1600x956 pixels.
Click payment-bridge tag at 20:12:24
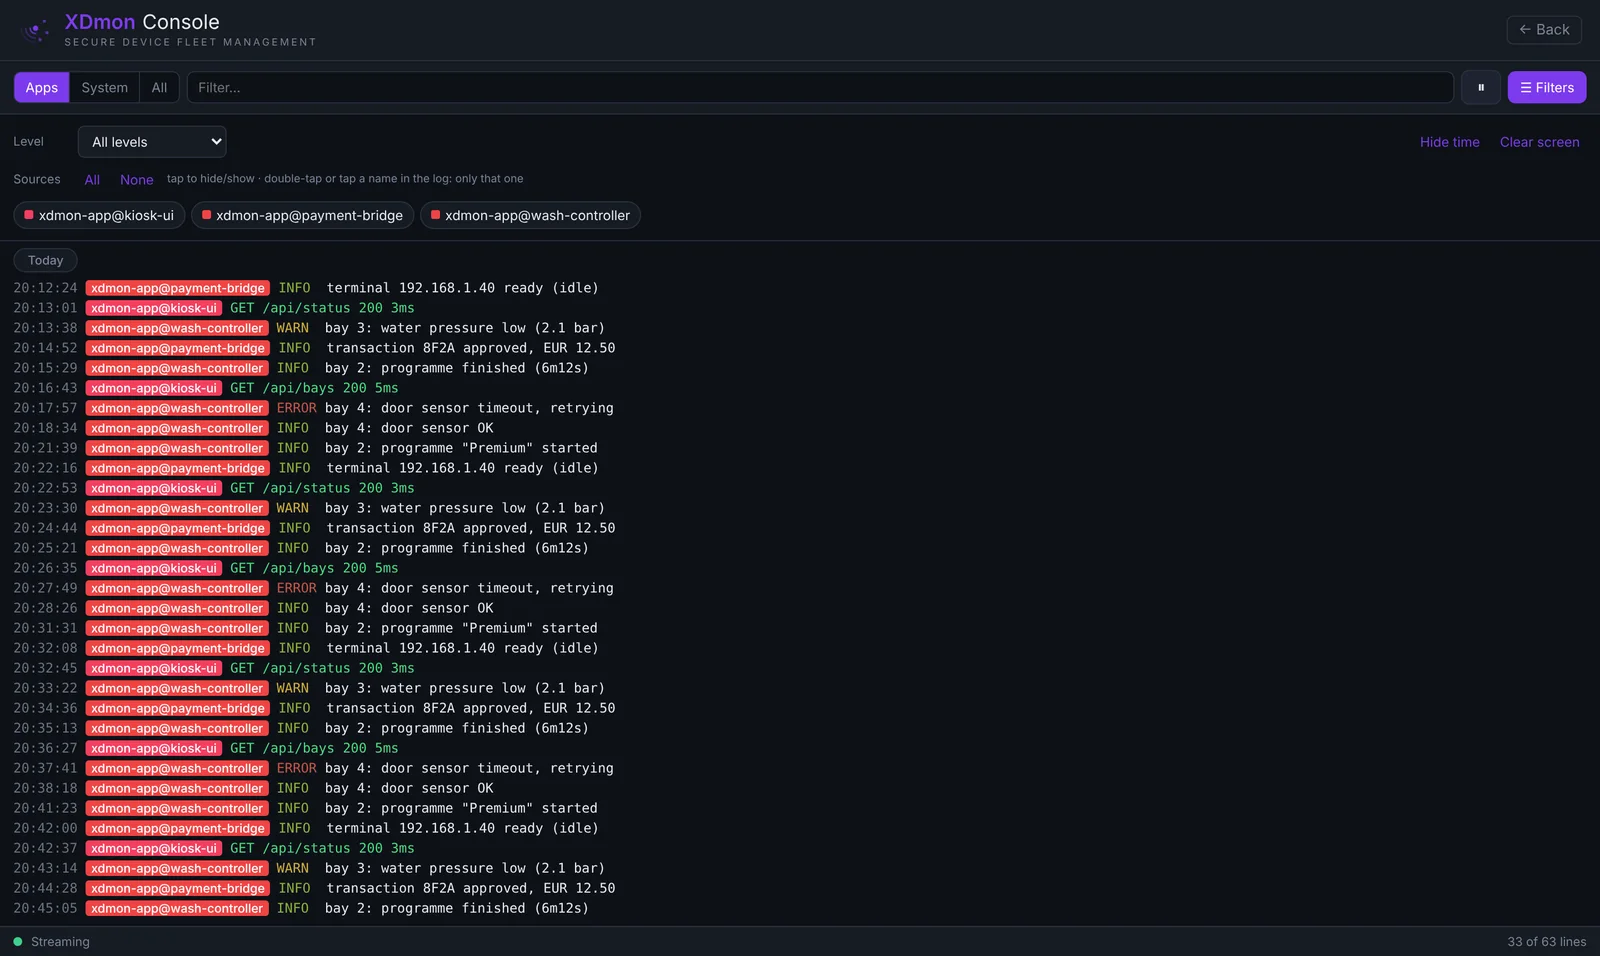tap(178, 288)
